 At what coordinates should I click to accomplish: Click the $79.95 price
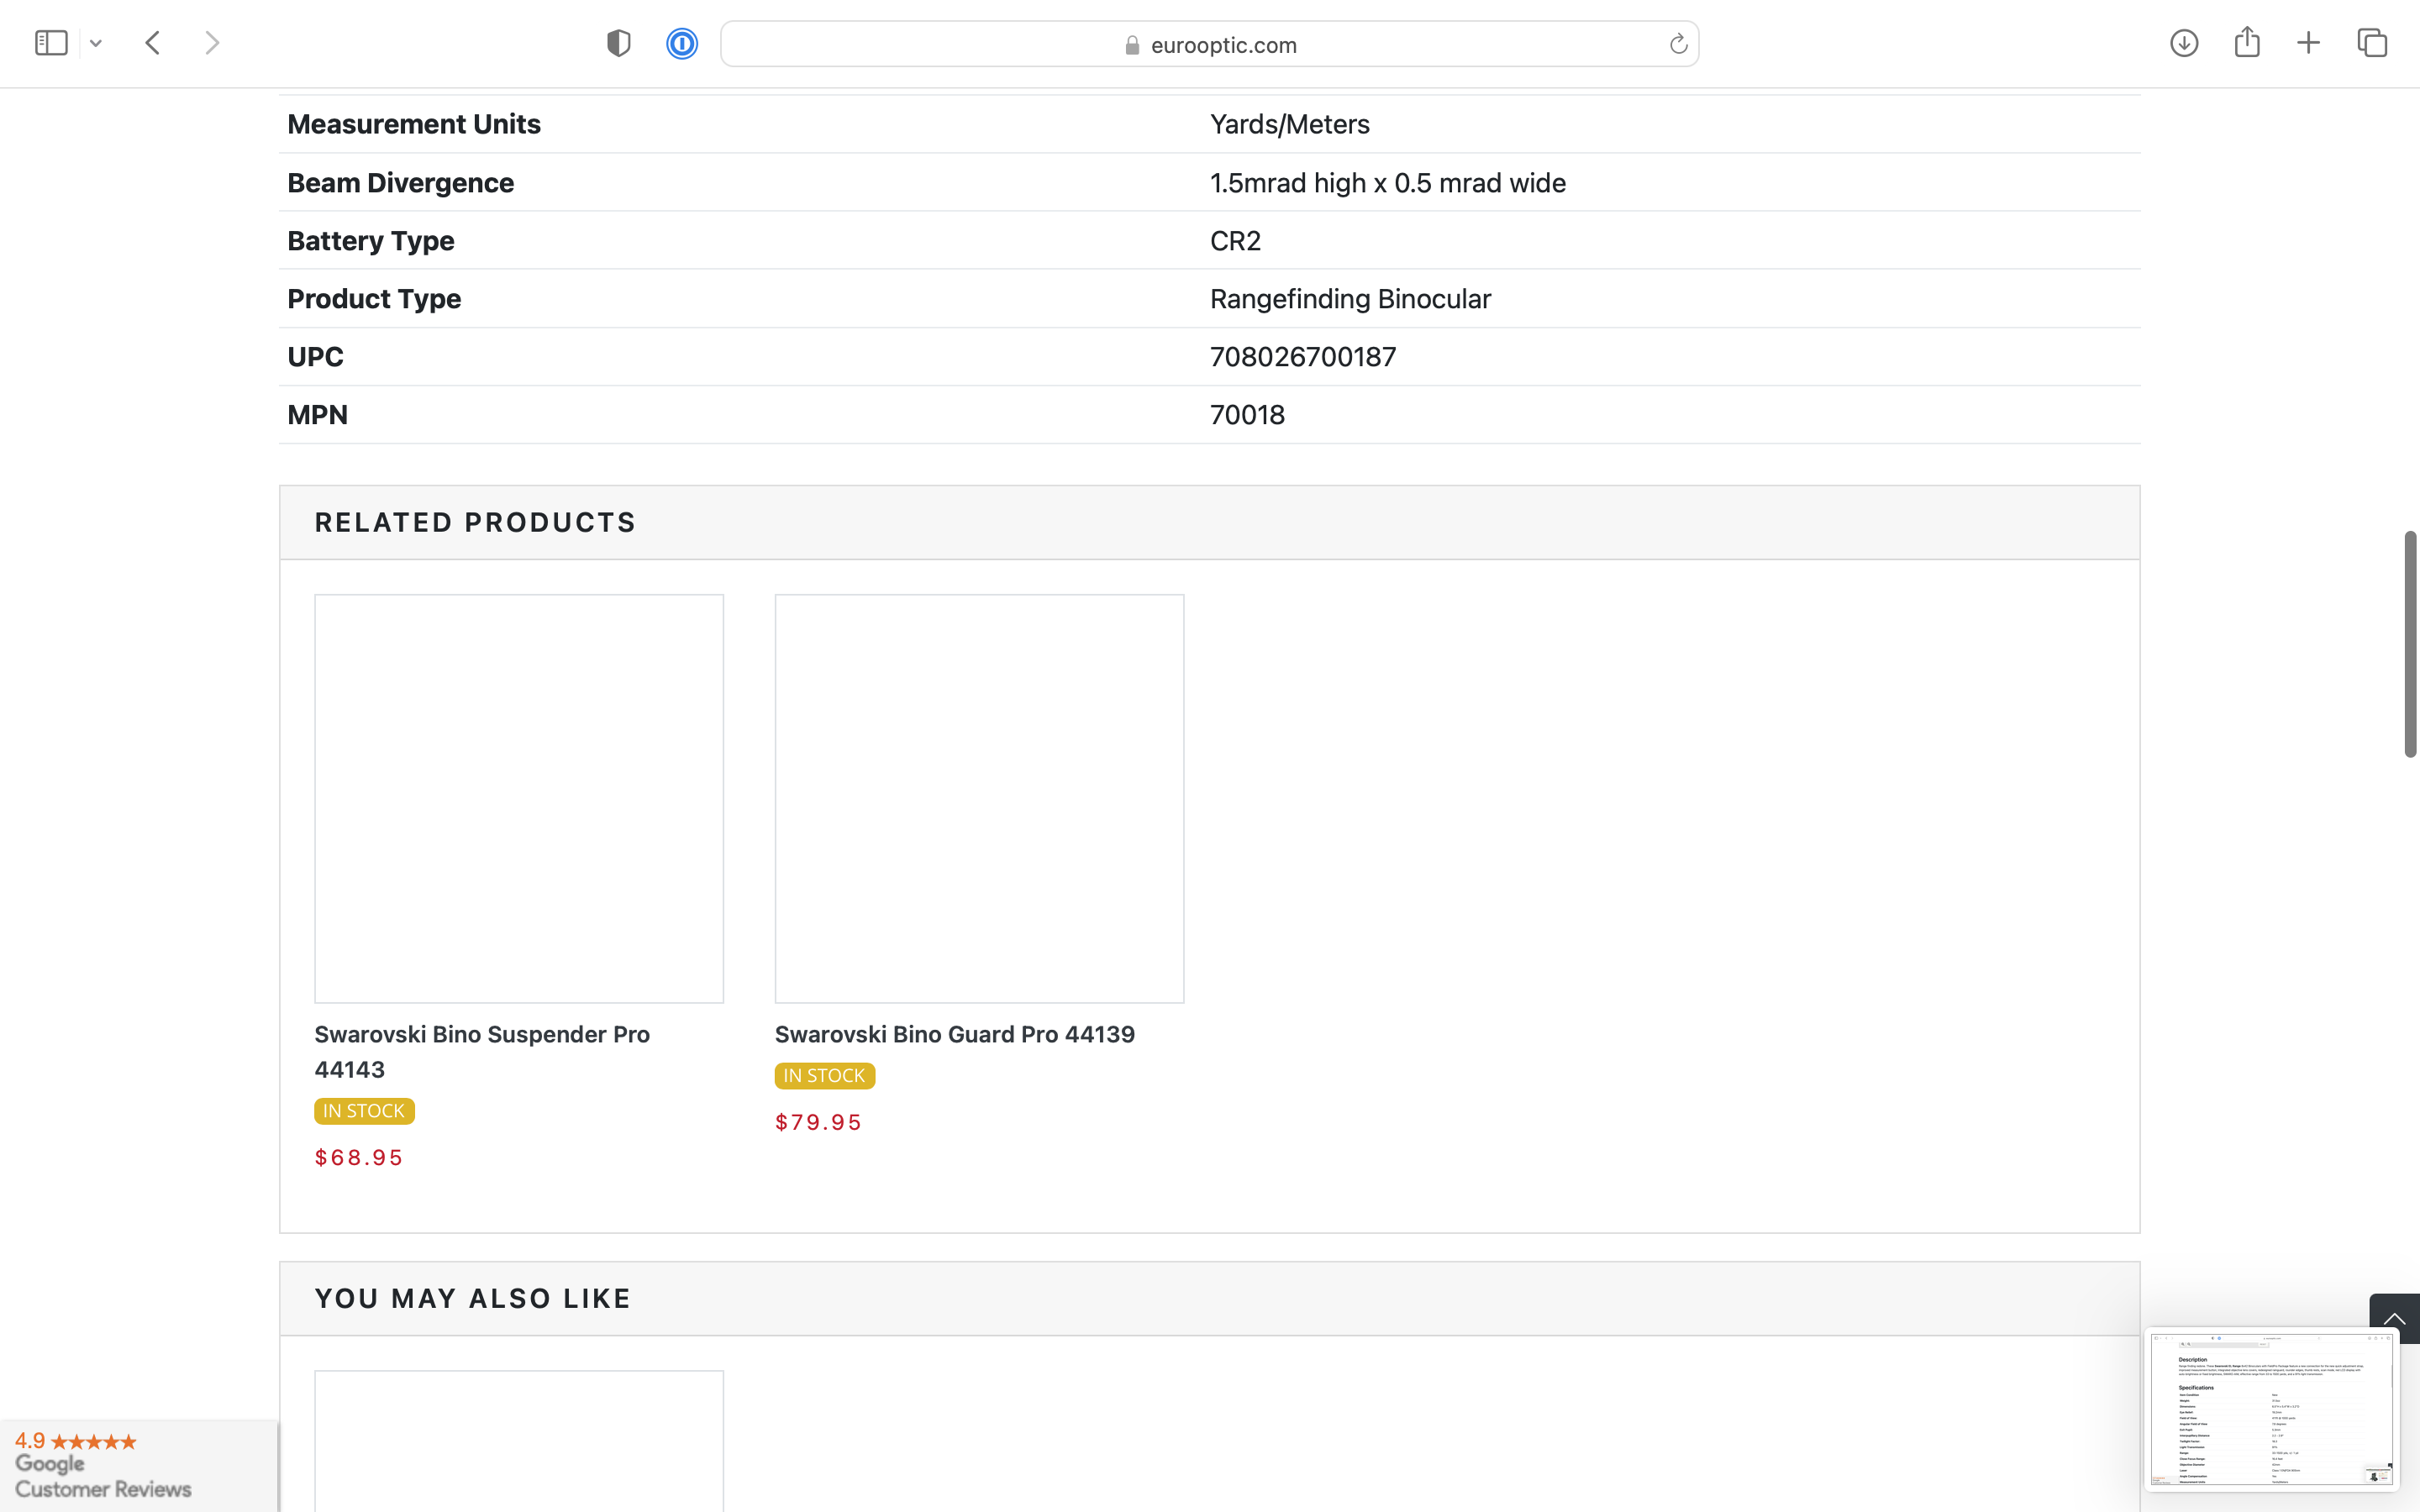[818, 1122]
